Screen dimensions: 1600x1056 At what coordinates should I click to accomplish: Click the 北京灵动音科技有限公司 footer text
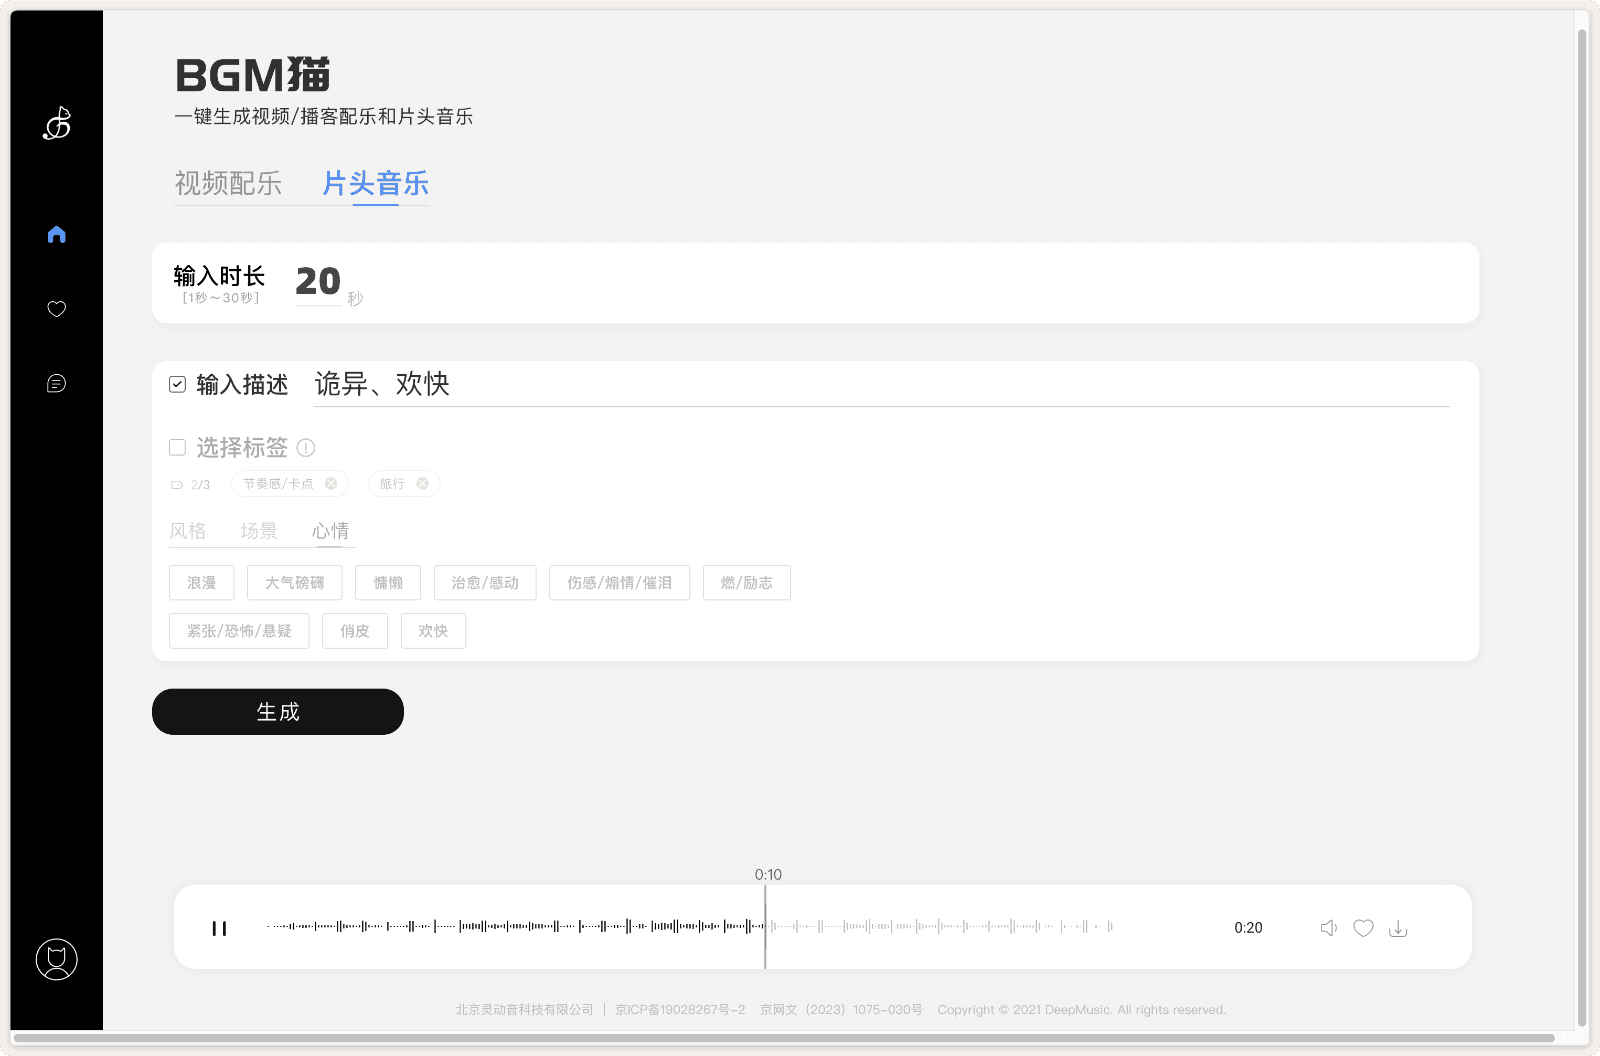pos(524,1010)
